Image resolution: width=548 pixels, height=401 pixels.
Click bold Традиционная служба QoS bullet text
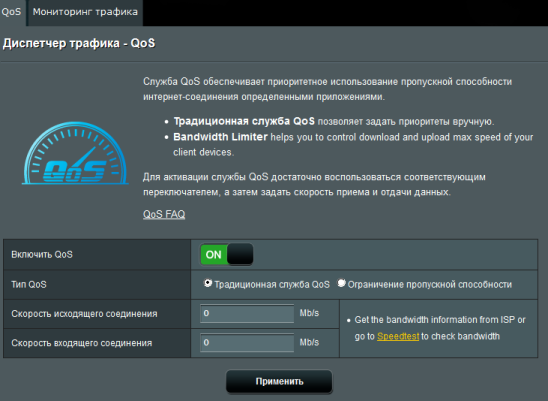244,121
